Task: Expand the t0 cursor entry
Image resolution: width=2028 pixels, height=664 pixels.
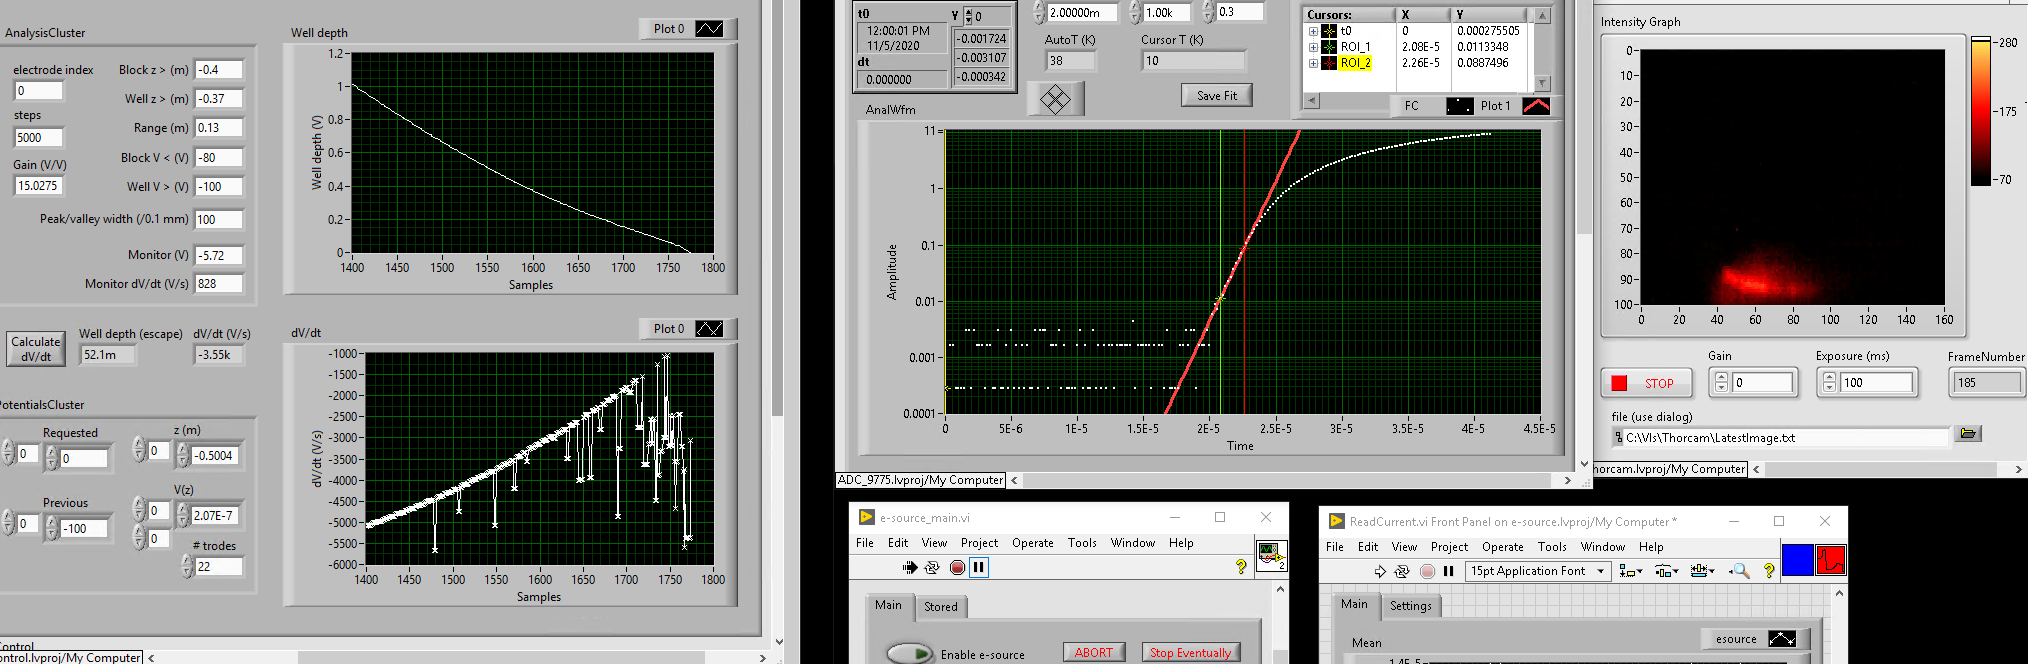Action: tap(1313, 31)
